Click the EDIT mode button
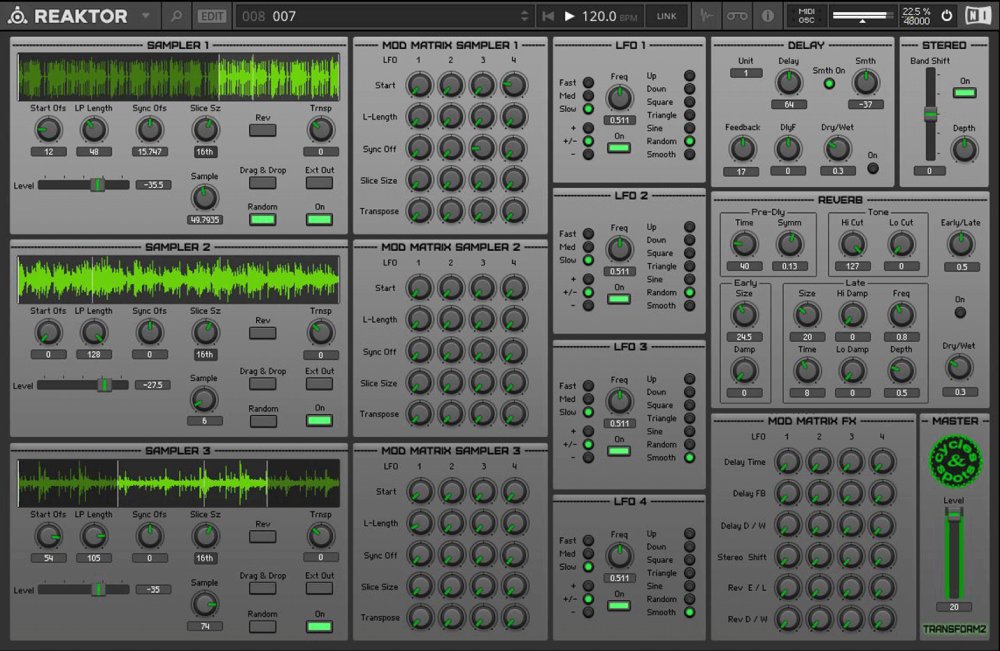The height and width of the screenshot is (651, 1000). coord(211,16)
